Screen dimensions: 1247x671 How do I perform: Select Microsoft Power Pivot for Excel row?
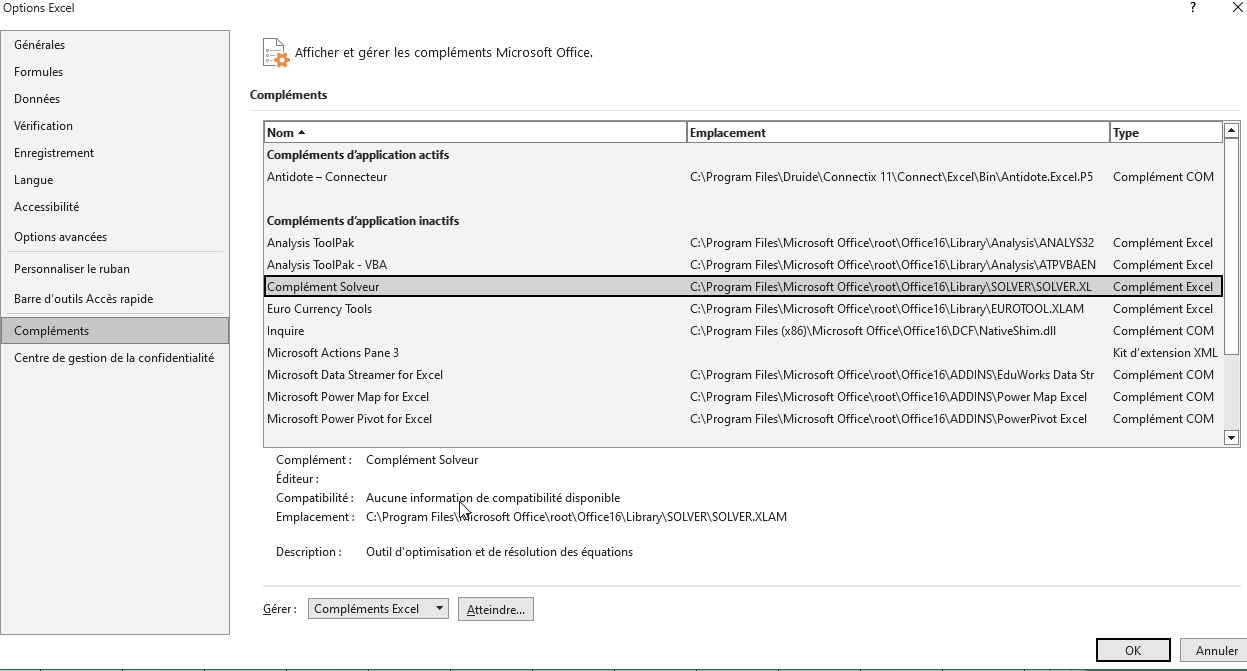743,419
